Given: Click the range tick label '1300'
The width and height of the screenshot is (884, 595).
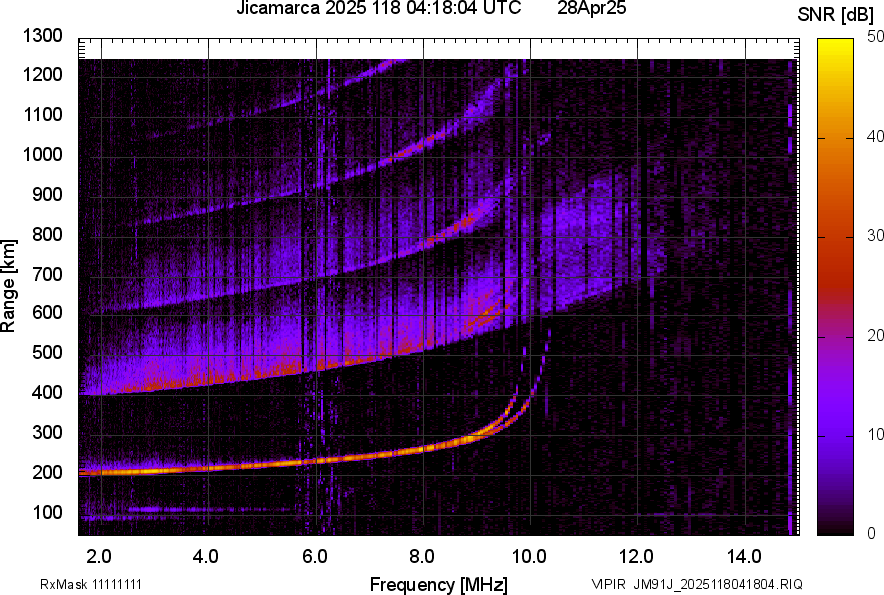Looking at the screenshot, I should 43,36.
